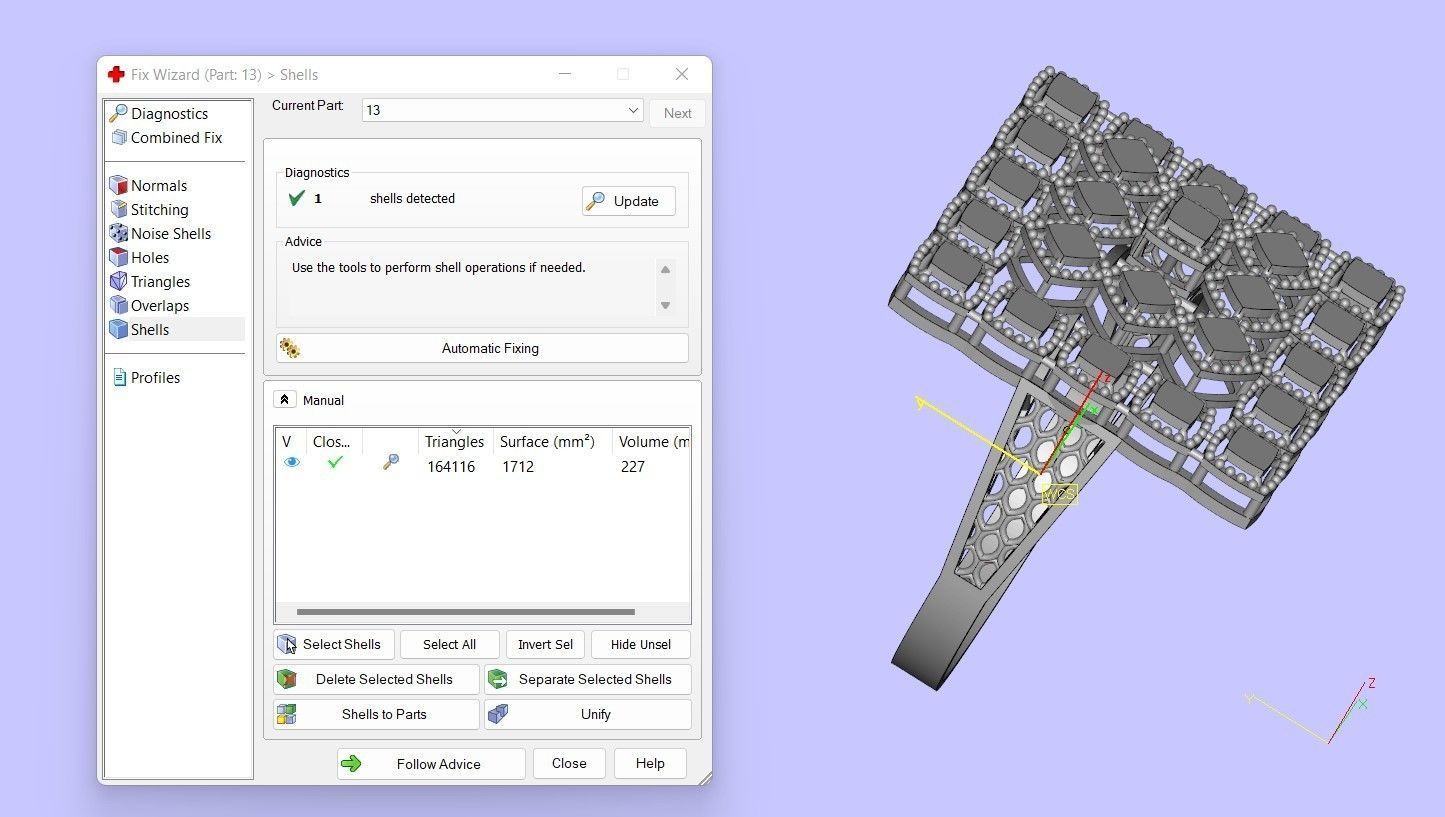The height and width of the screenshot is (817, 1445).
Task: Open the Current Part dropdown
Action: pyautogui.click(x=502, y=110)
